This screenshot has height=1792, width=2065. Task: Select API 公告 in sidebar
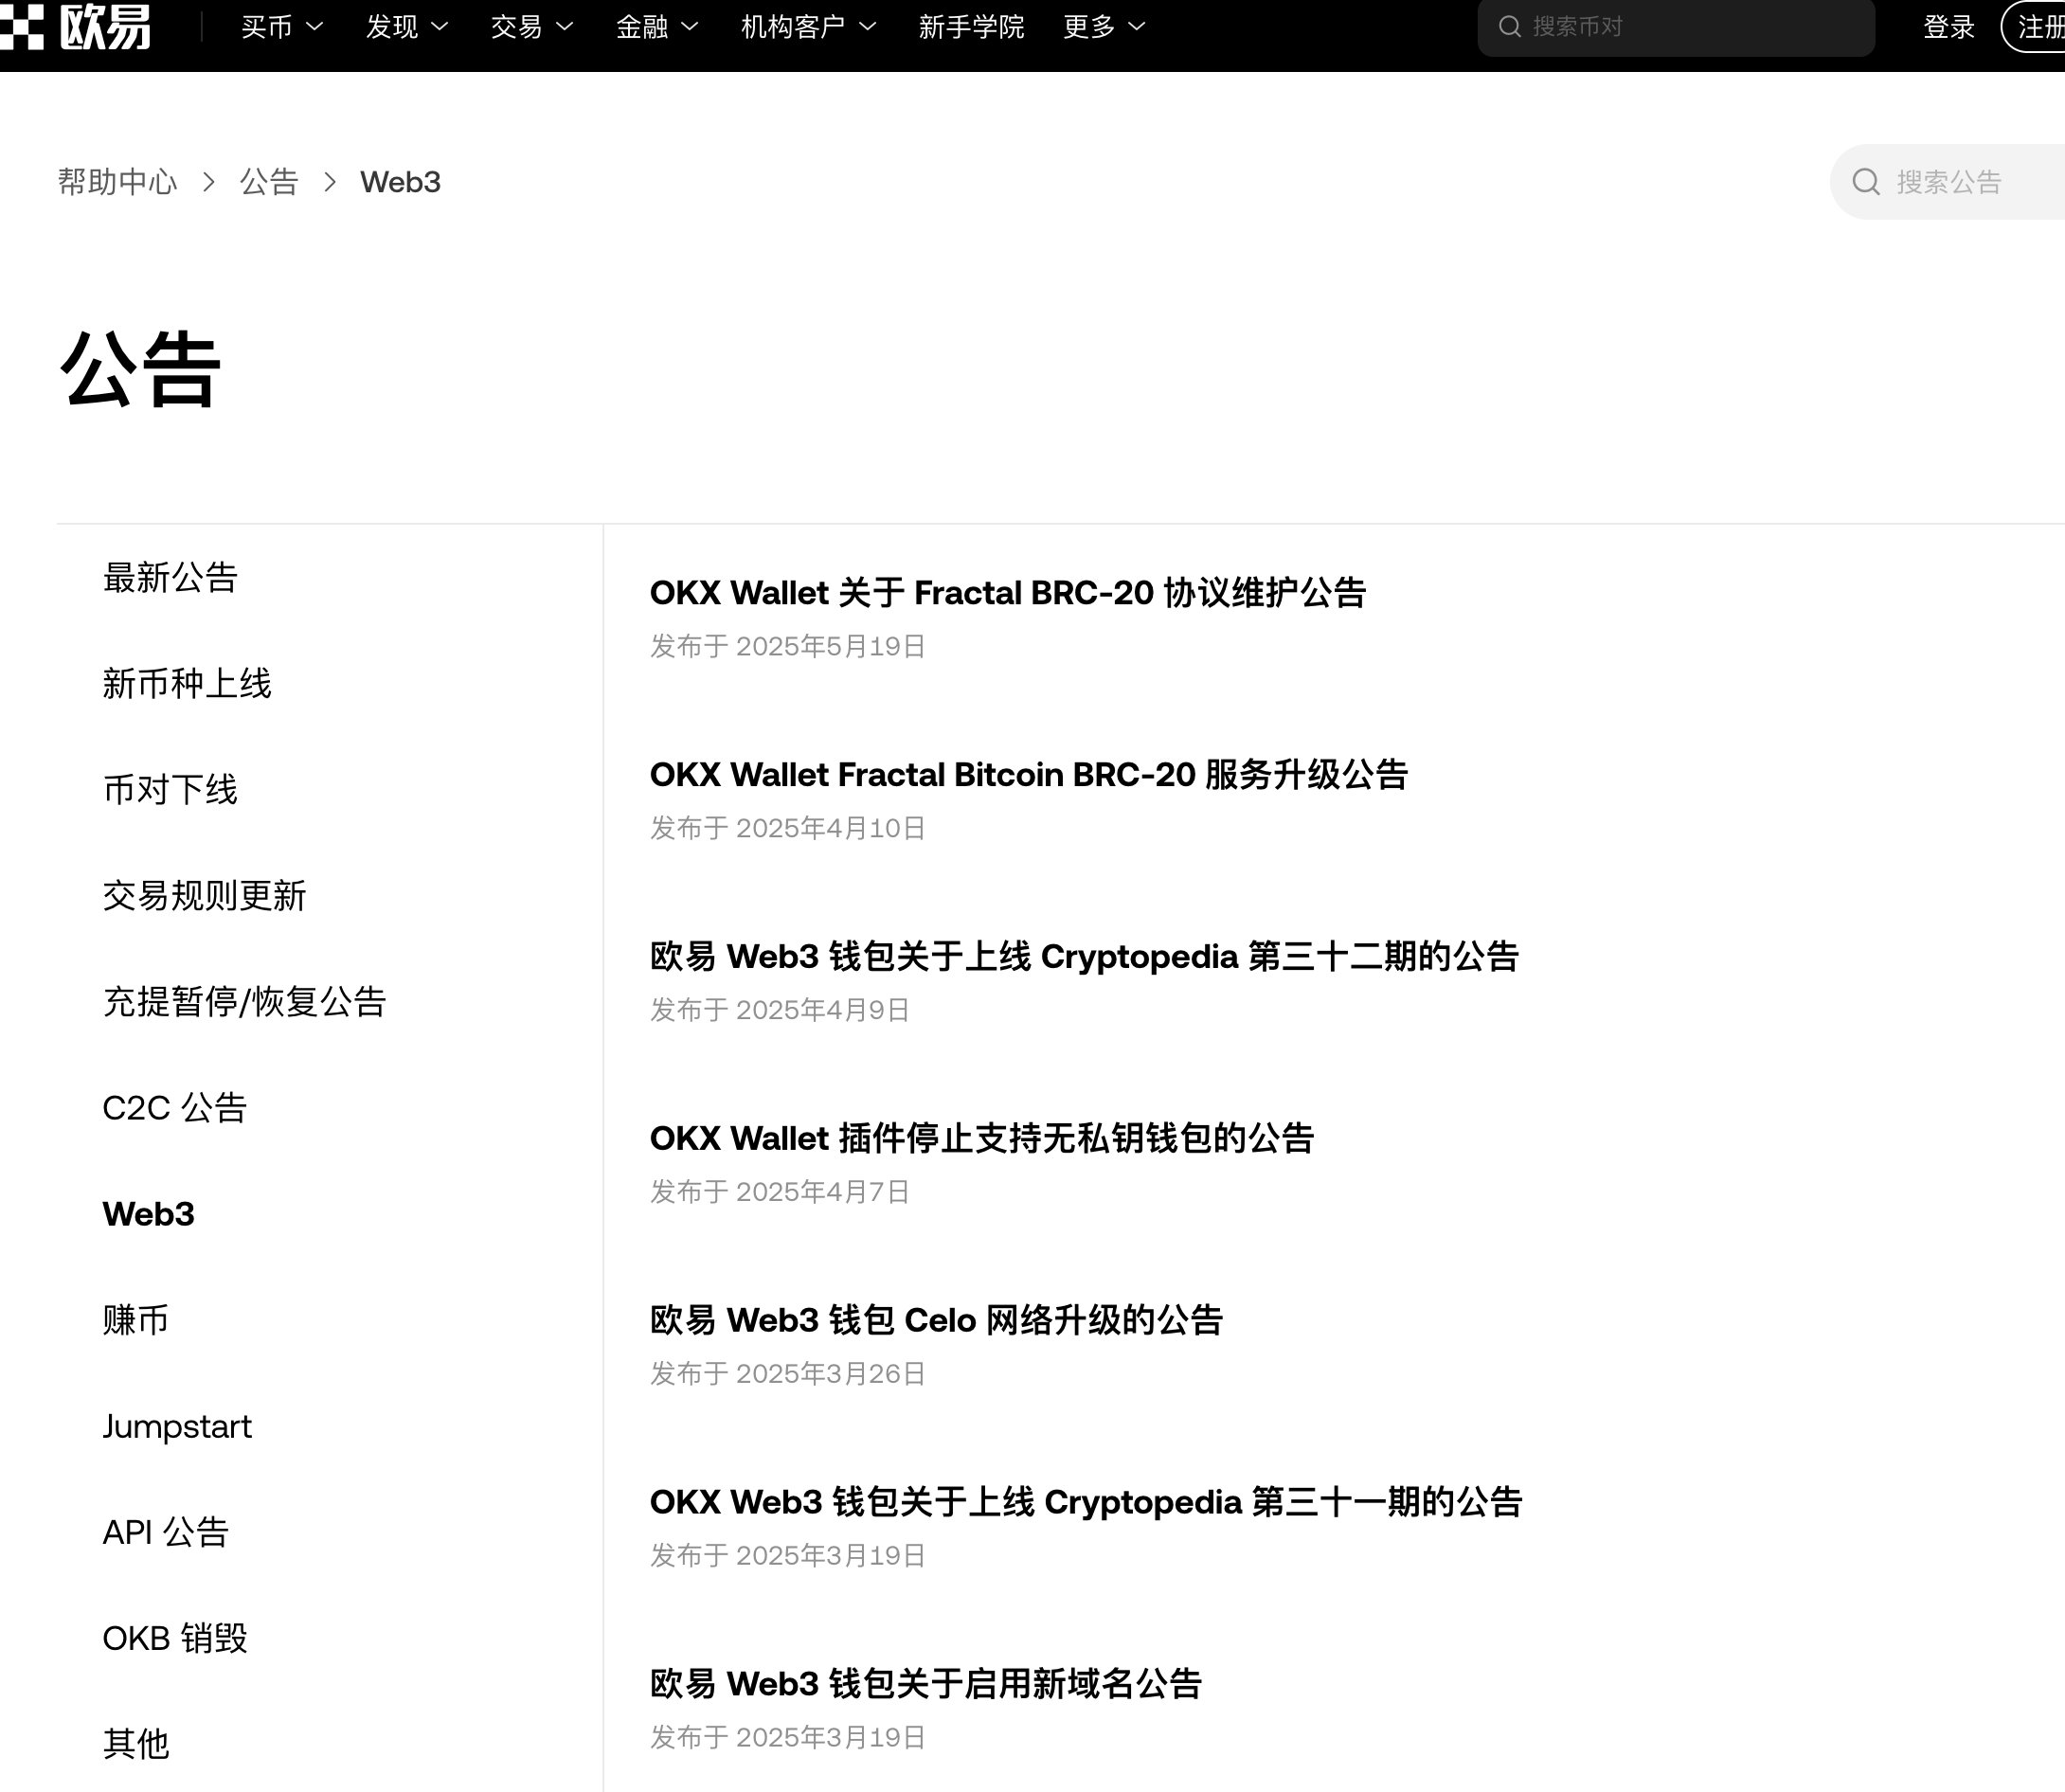point(166,1532)
